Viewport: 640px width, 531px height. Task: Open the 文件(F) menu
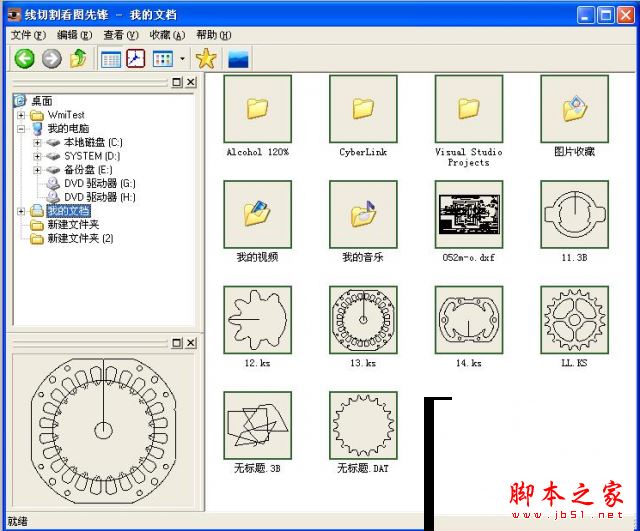click(x=28, y=35)
